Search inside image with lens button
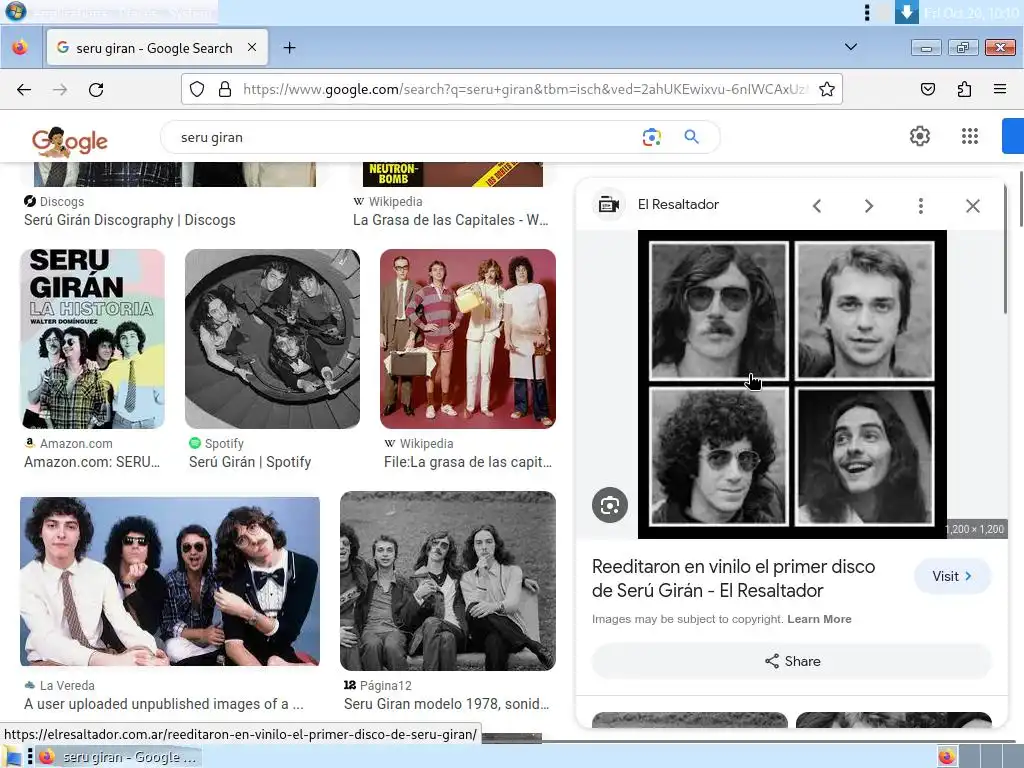This screenshot has height=768, width=1024. [610, 505]
